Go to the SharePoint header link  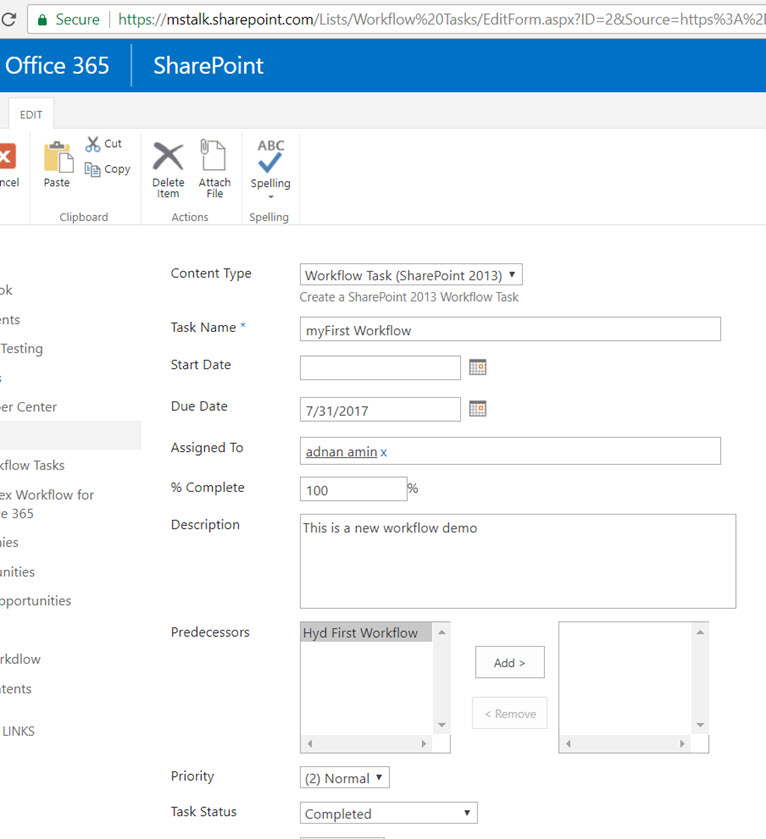pyautogui.click(x=208, y=66)
